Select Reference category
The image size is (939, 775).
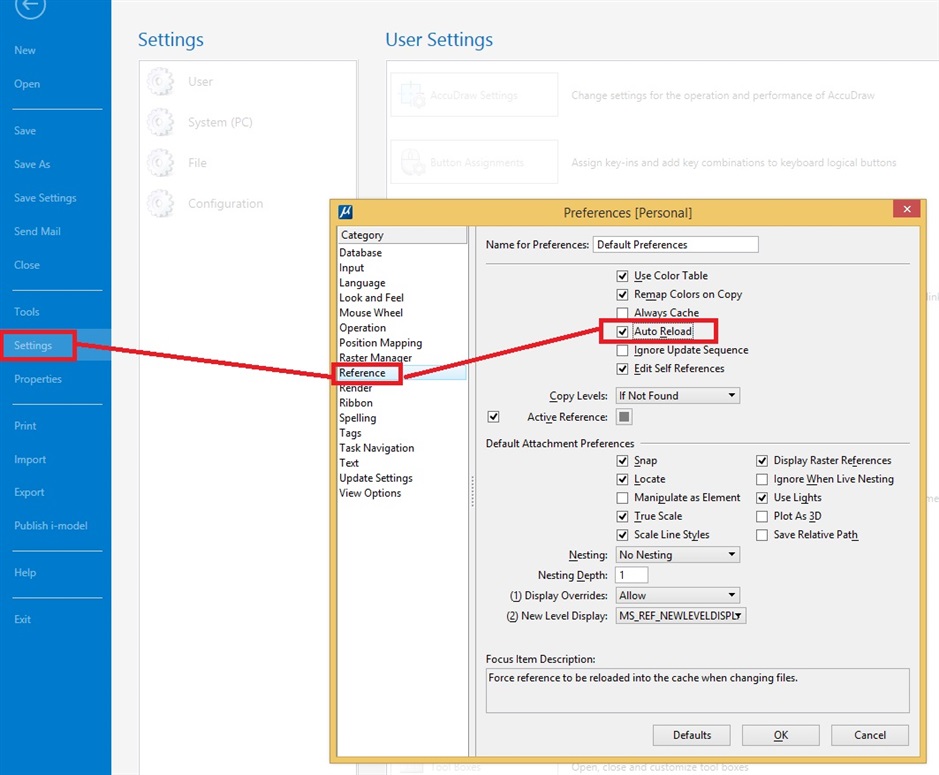[x=362, y=373]
